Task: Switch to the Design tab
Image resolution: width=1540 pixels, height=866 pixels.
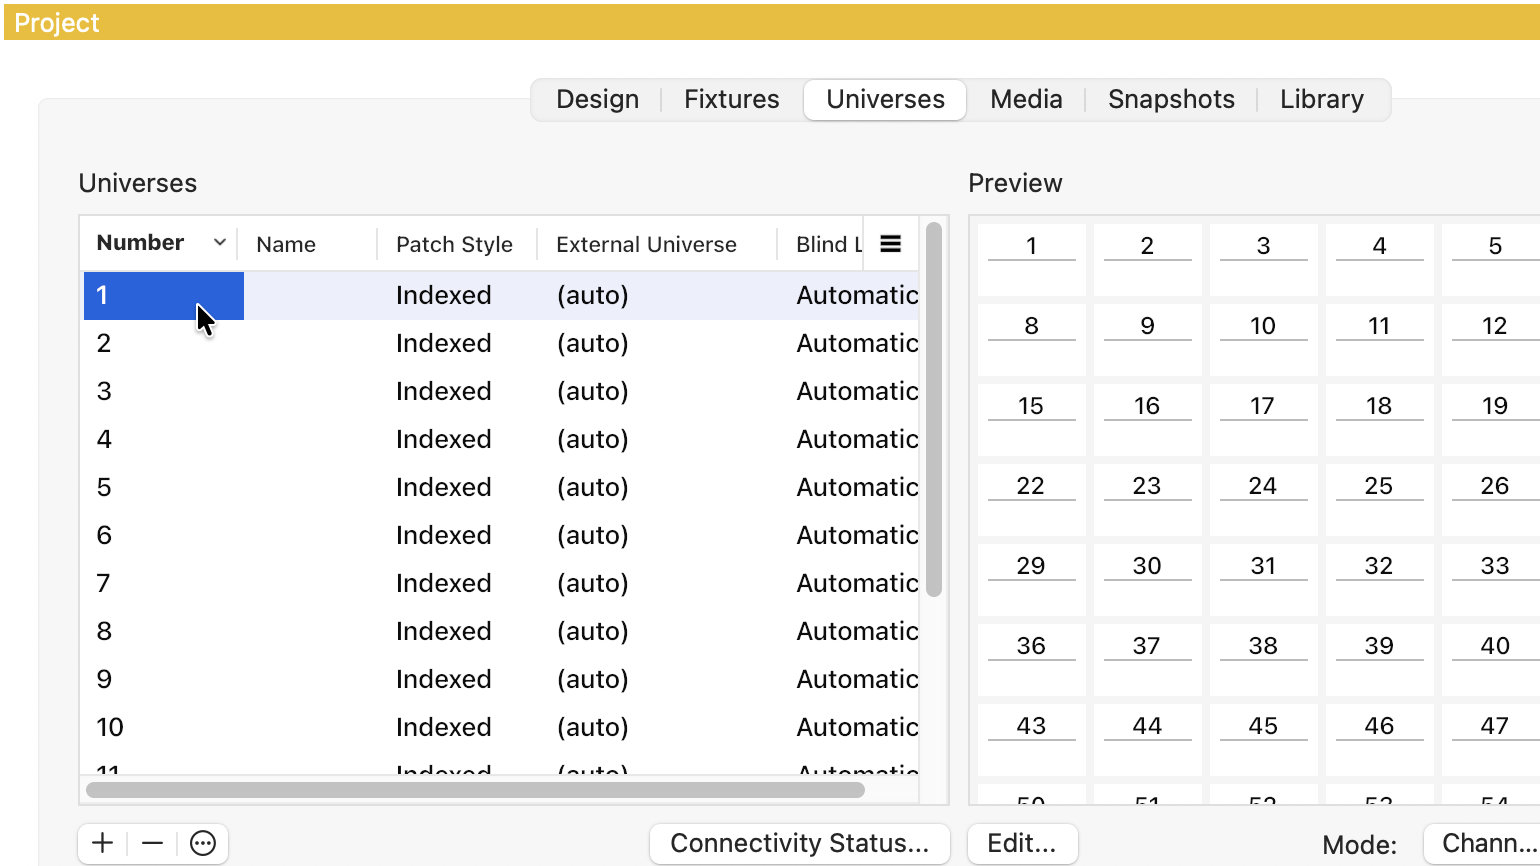Action: 597,99
